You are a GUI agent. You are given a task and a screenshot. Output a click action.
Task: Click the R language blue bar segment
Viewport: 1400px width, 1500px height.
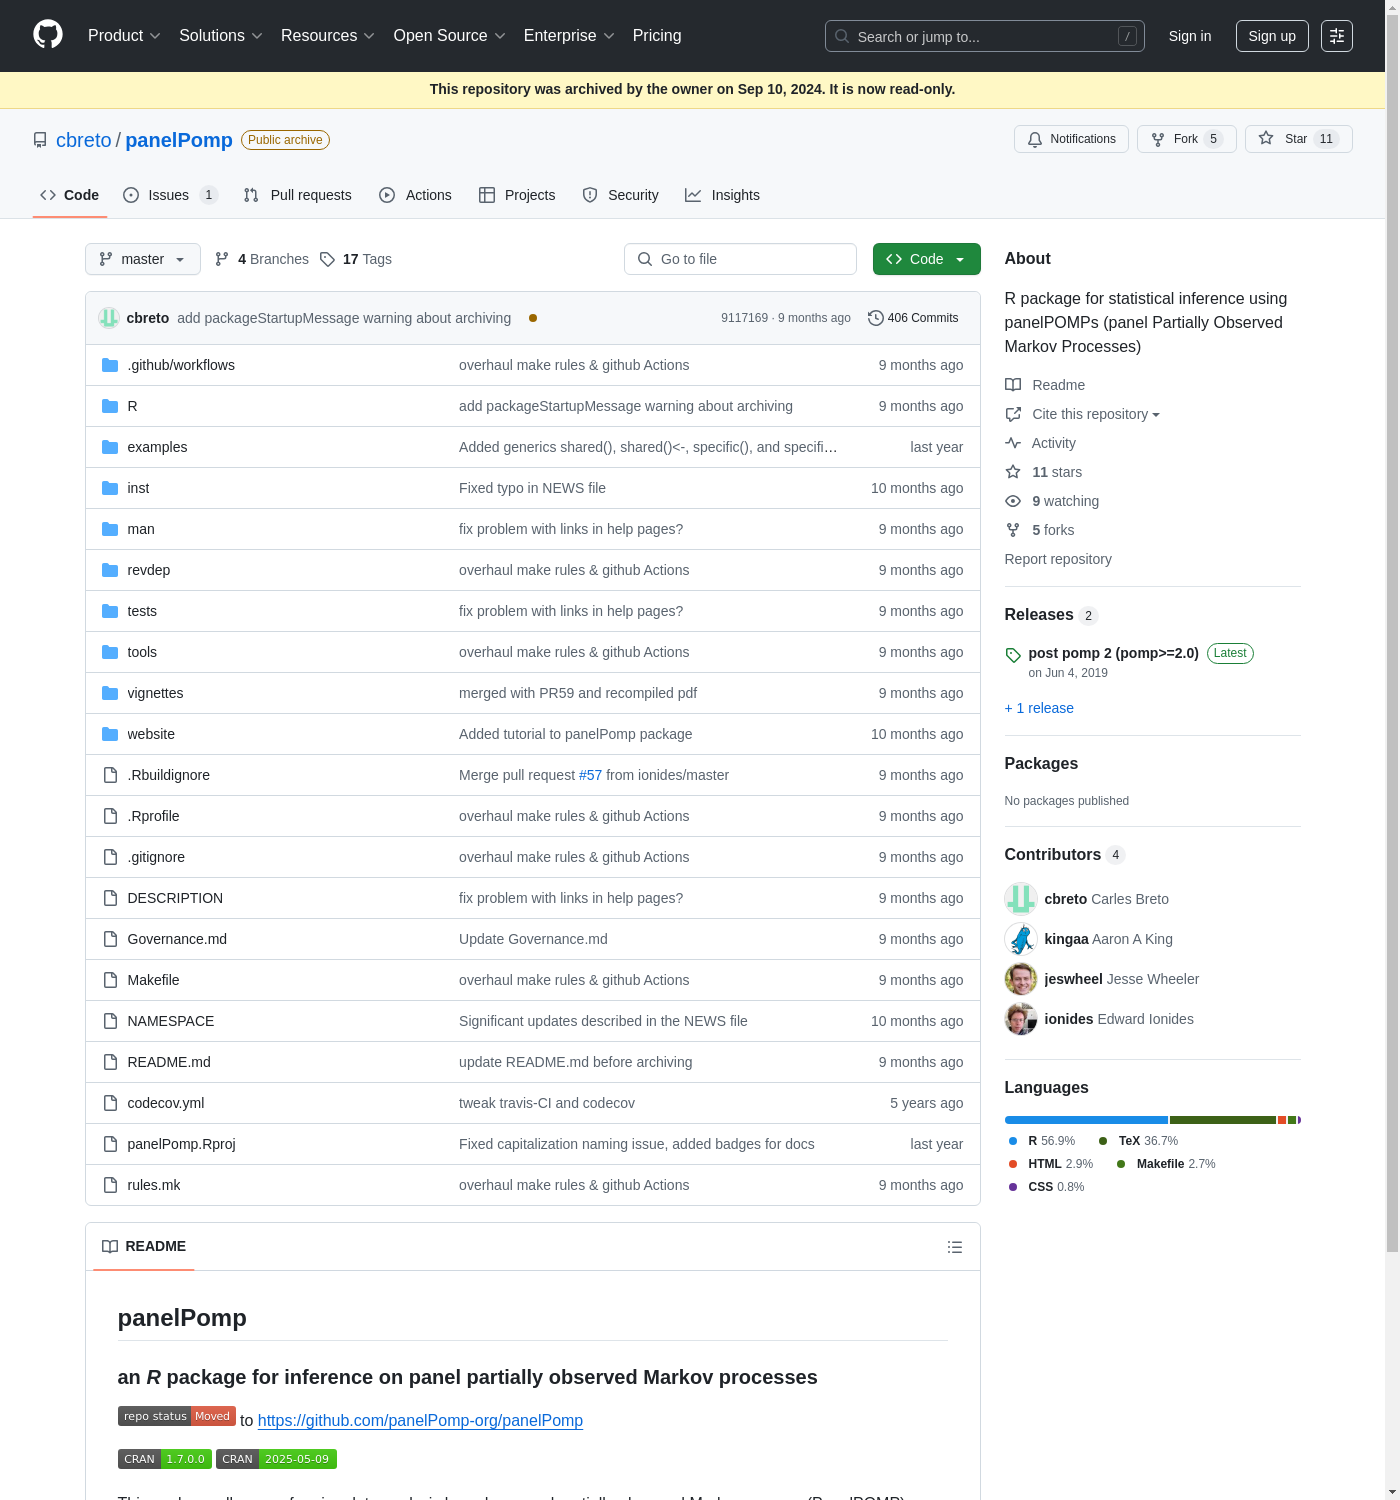[x=1086, y=1120]
